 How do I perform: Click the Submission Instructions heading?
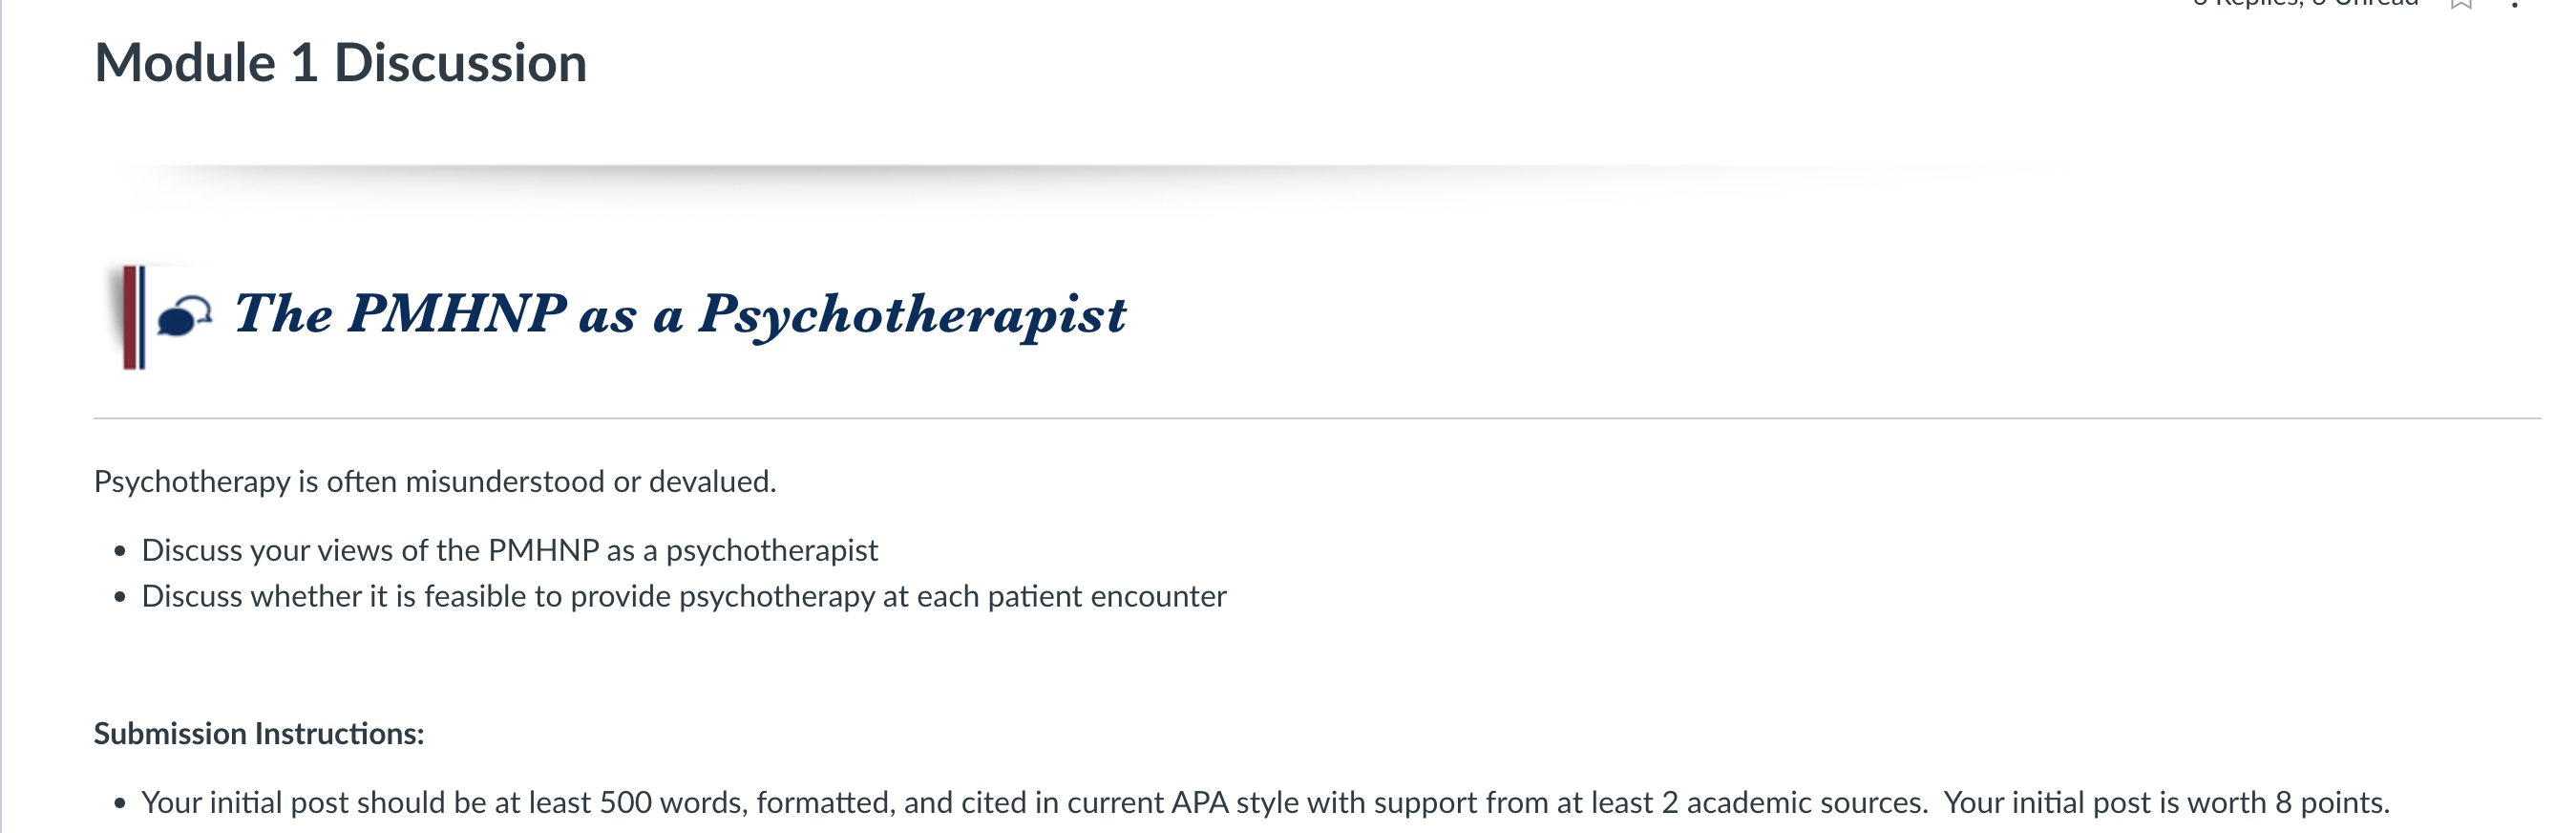259,734
